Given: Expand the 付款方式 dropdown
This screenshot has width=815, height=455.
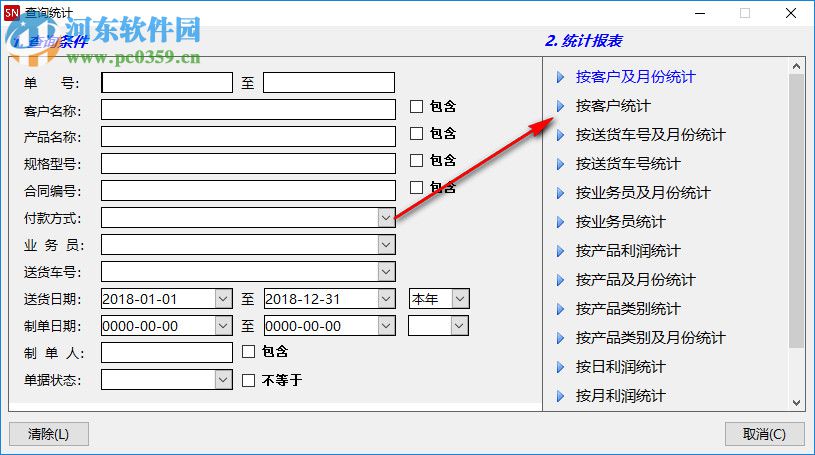Looking at the screenshot, I should point(386,218).
